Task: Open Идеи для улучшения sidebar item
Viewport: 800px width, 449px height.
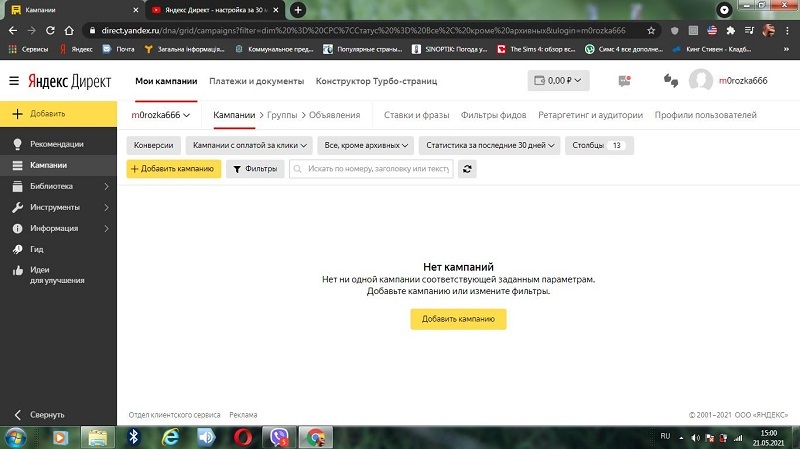Action: pos(57,275)
